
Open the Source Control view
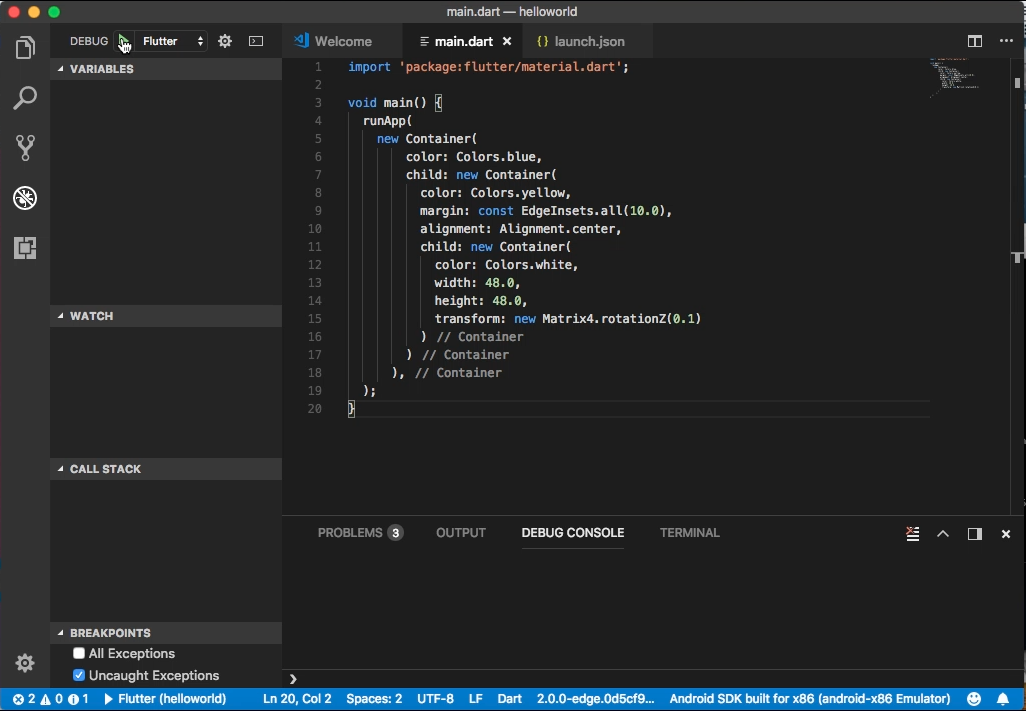pos(25,148)
